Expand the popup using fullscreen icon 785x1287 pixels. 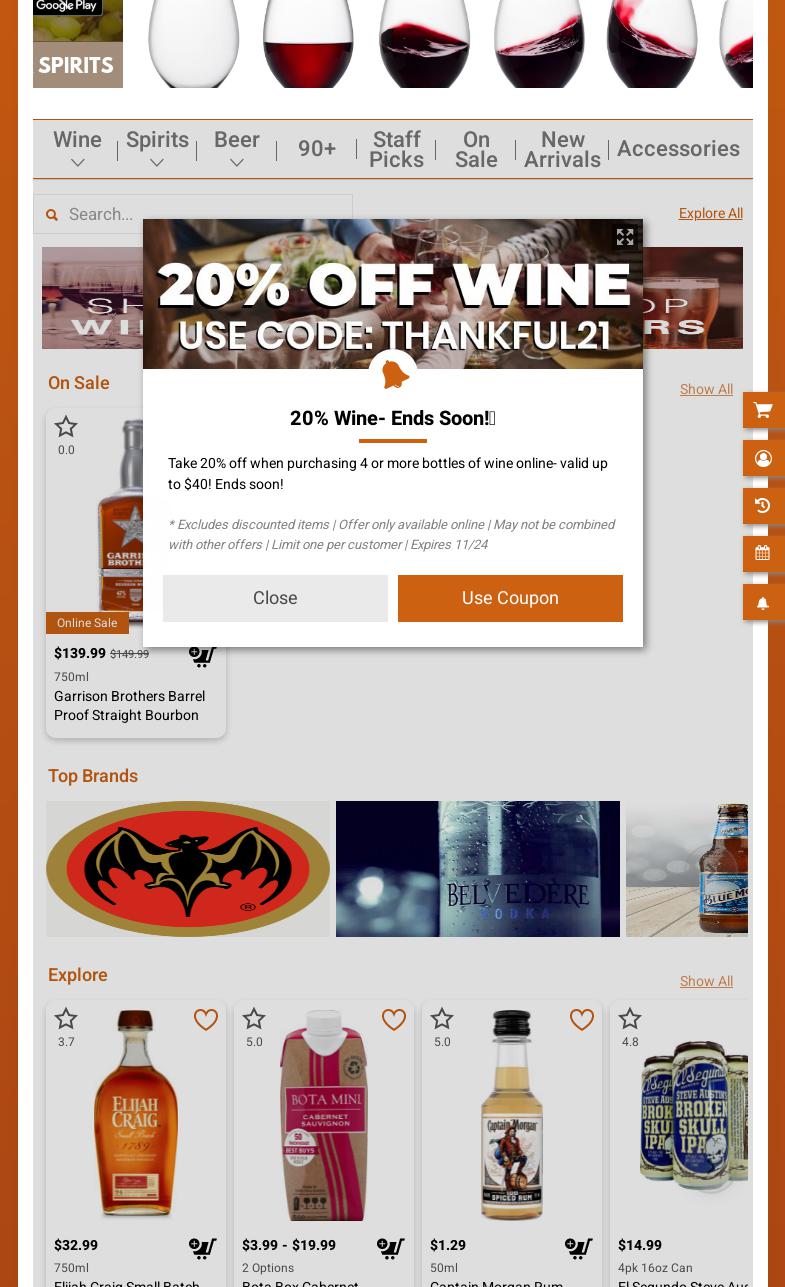click(625, 237)
